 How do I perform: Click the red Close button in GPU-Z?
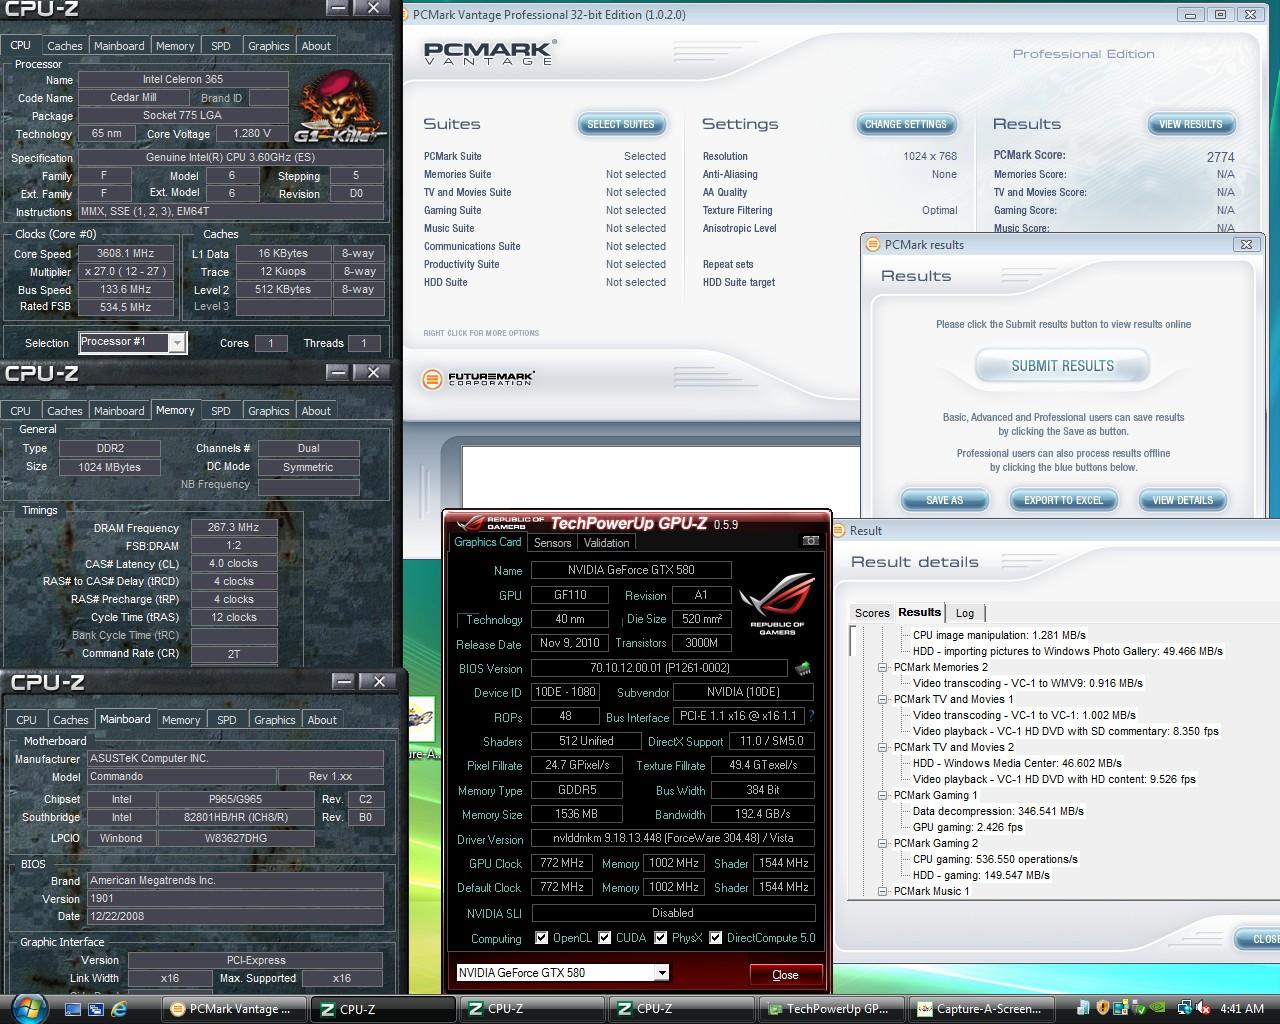pyautogui.click(x=786, y=975)
